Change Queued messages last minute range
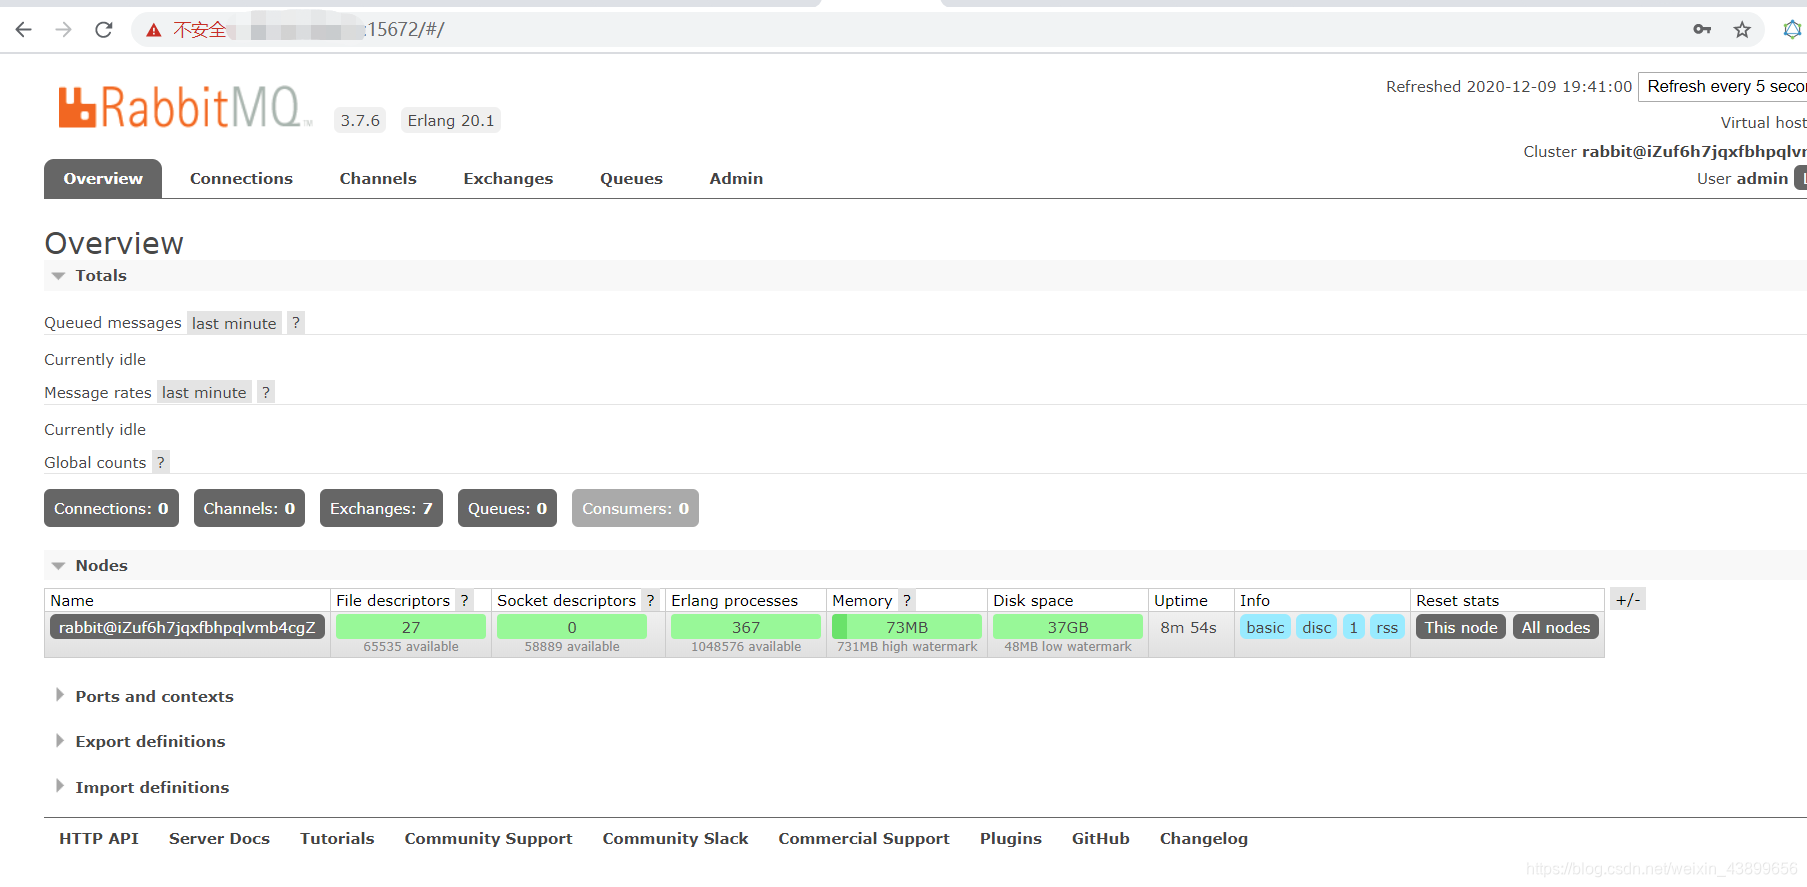1807x887 pixels. pyautogui.click(x=234, y=323)
